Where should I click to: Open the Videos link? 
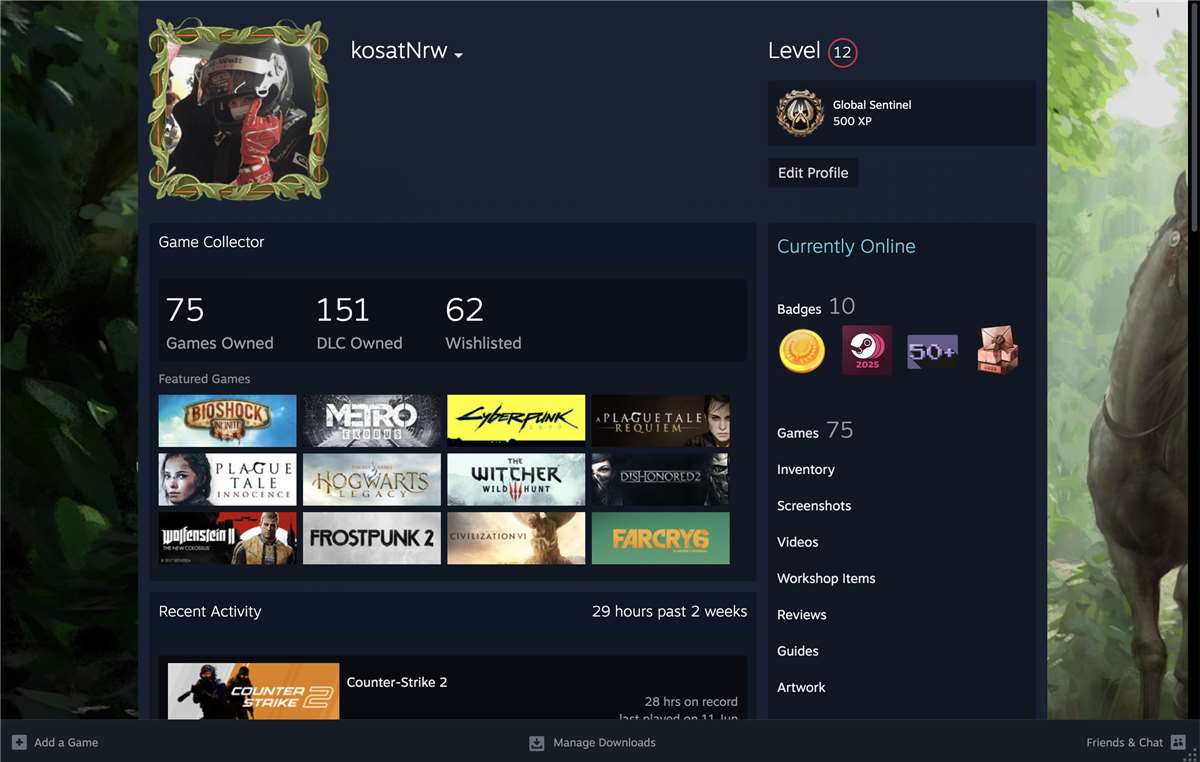798,542
